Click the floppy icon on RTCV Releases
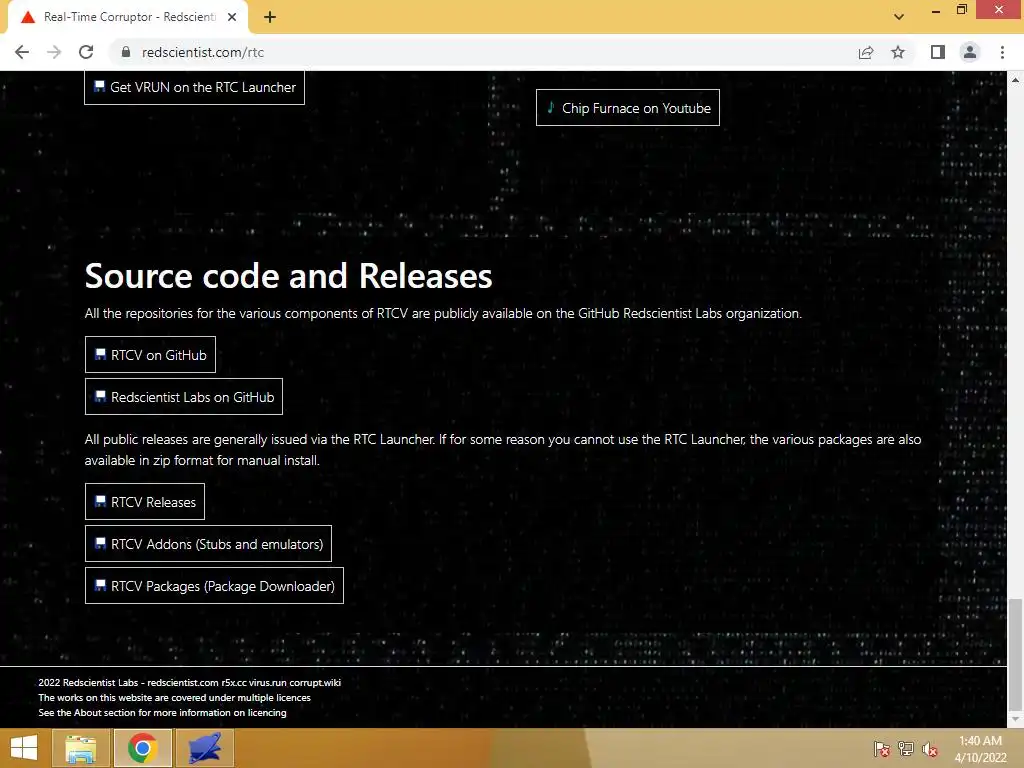The height and width of the screenshot is (768, 1024). pyautogui.click(x=101, y=501)
